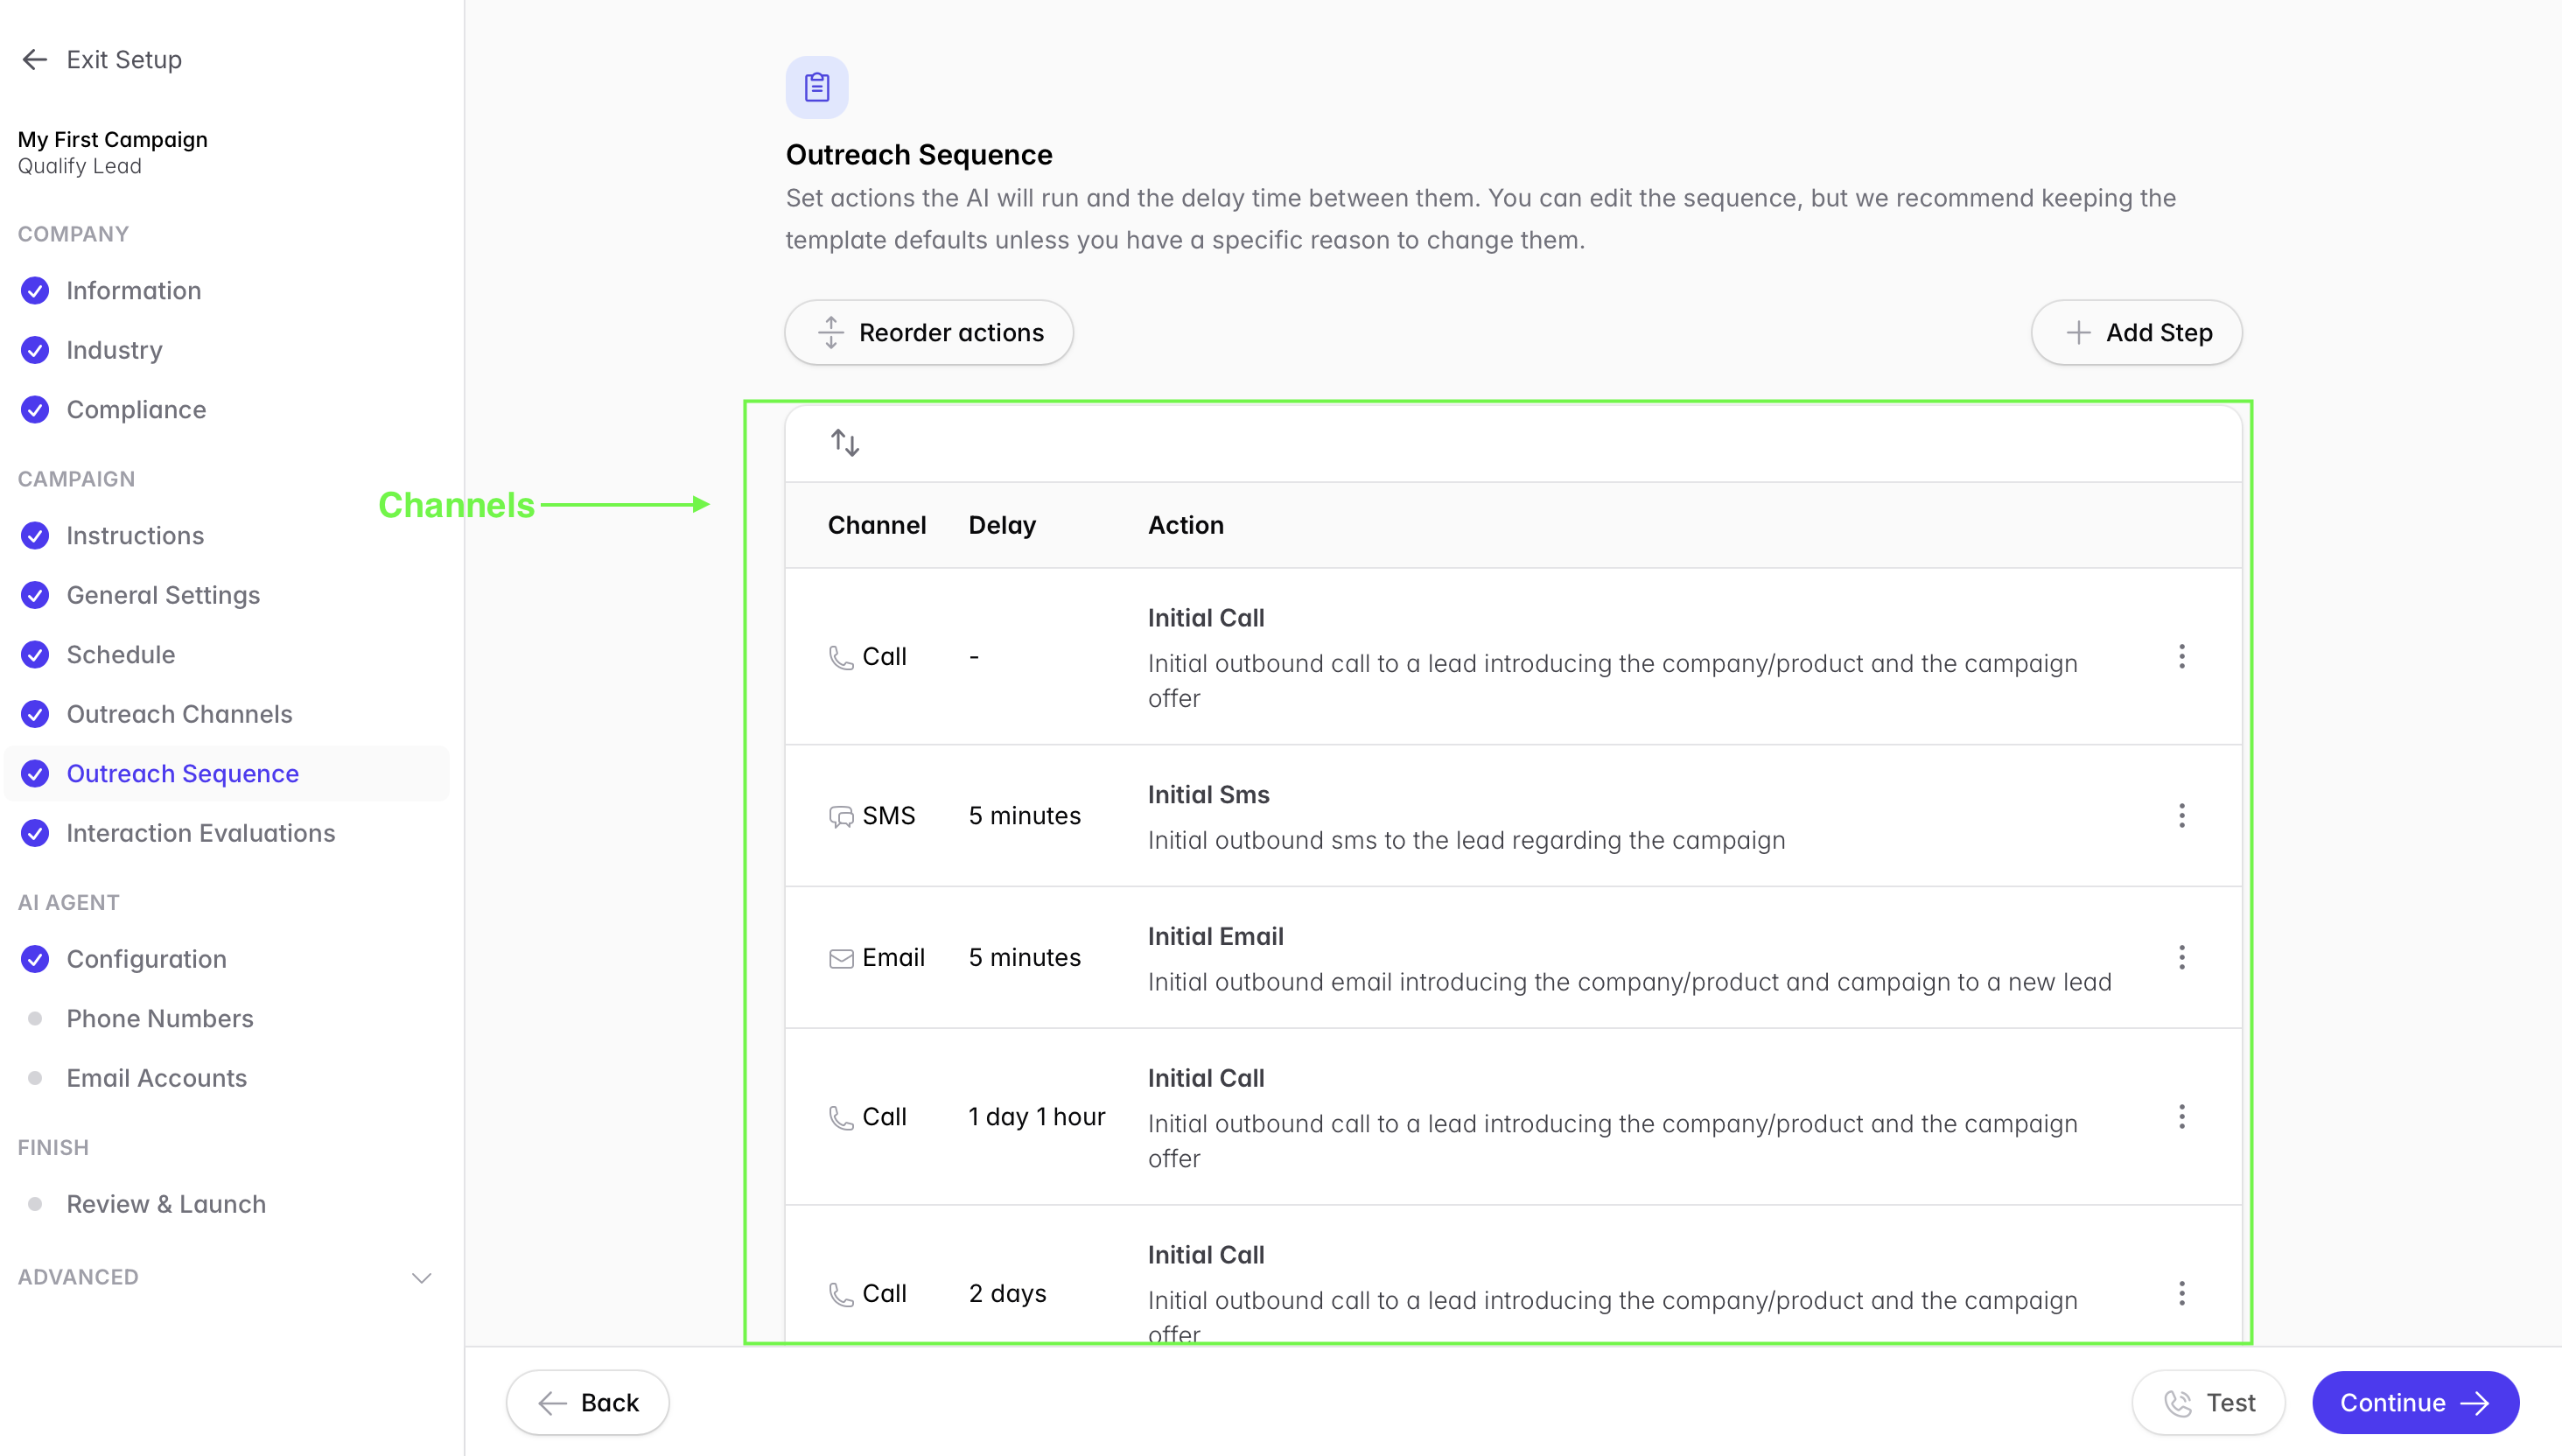Open the Information setup step

tap(133, 291)
